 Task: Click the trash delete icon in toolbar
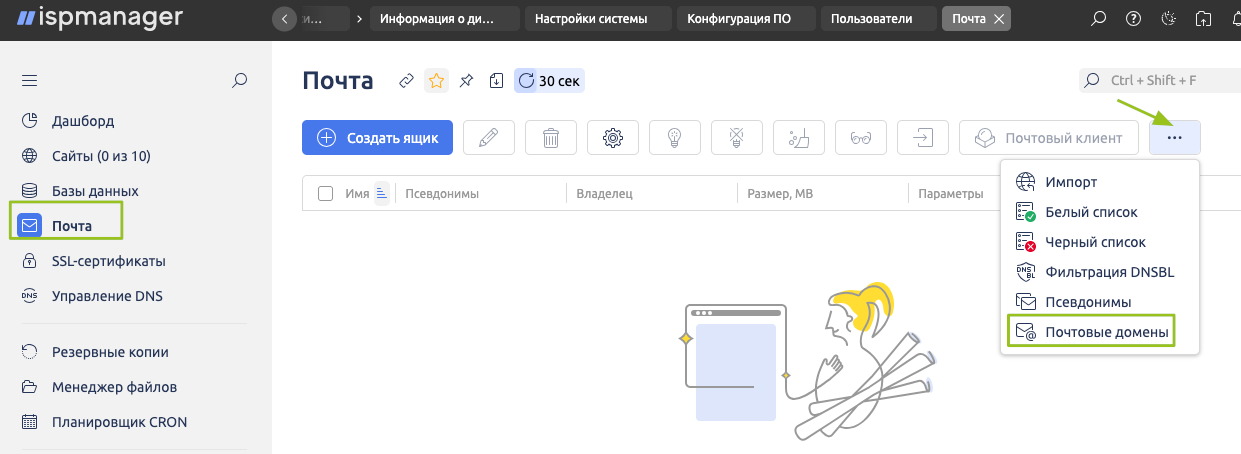tap(551, 138)
